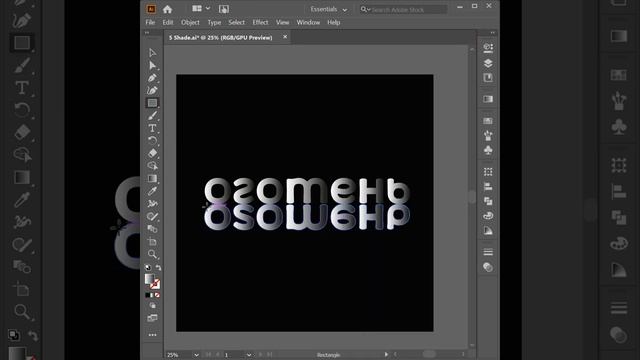Open the search options magnifier dropdown
The image size is (640, 360).
pos(365,9)
